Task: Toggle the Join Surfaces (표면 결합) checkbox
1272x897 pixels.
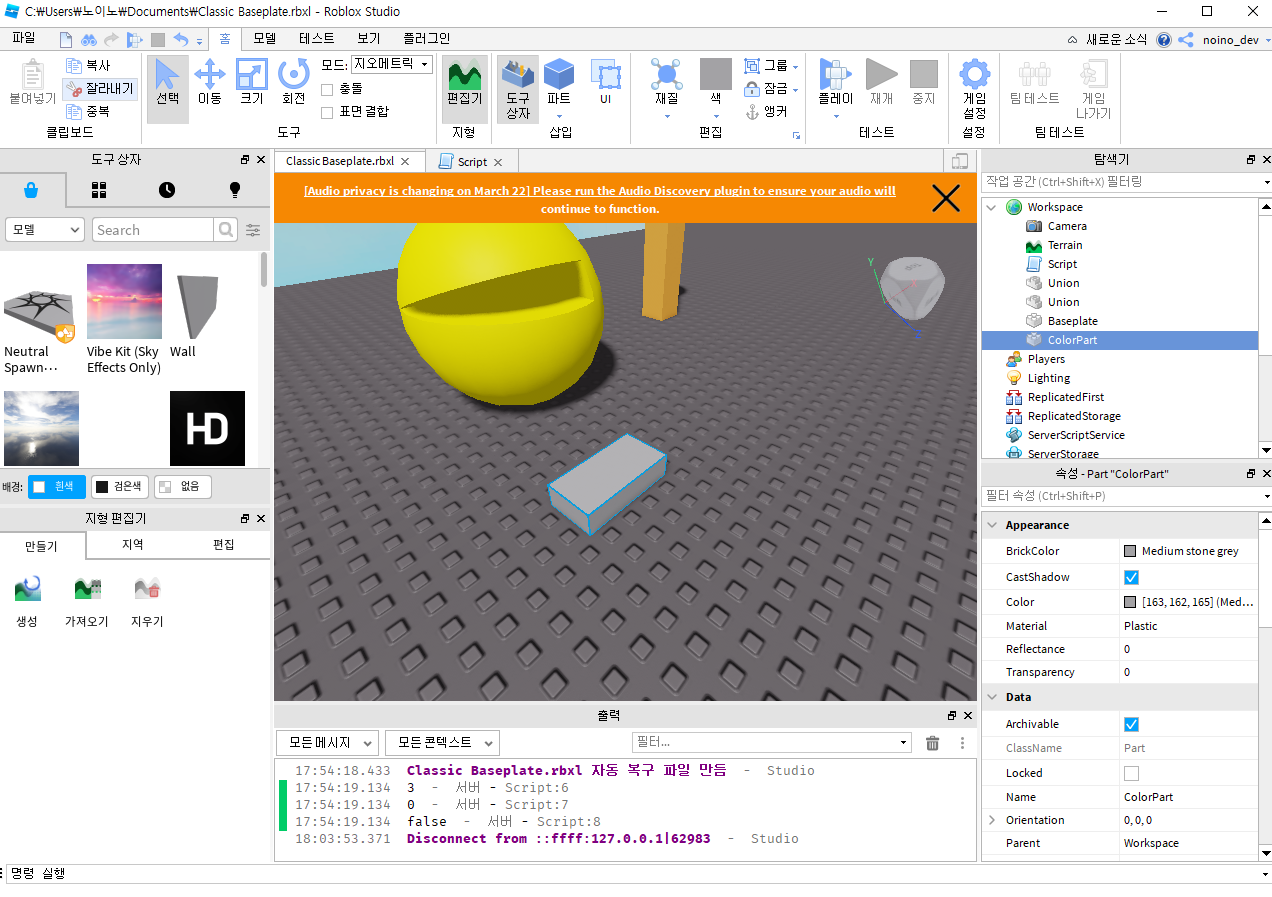Action: point(327,112)
